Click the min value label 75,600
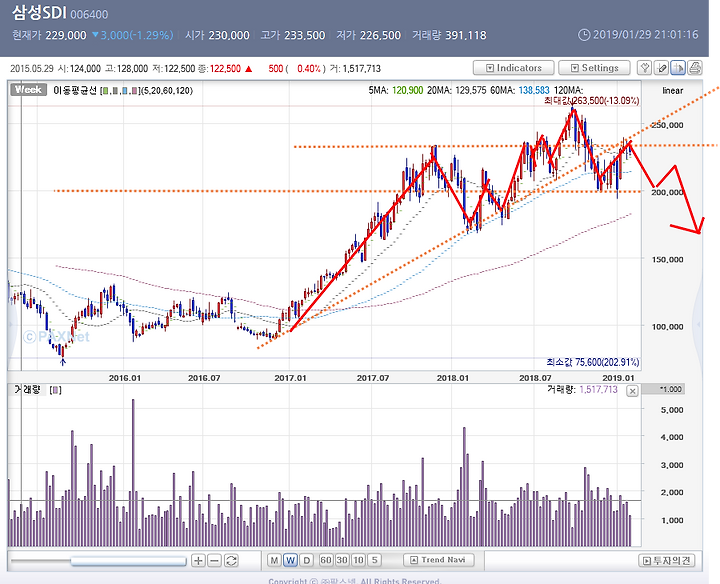The height and width of the screenshot is (584, 720). coord(592,362)
